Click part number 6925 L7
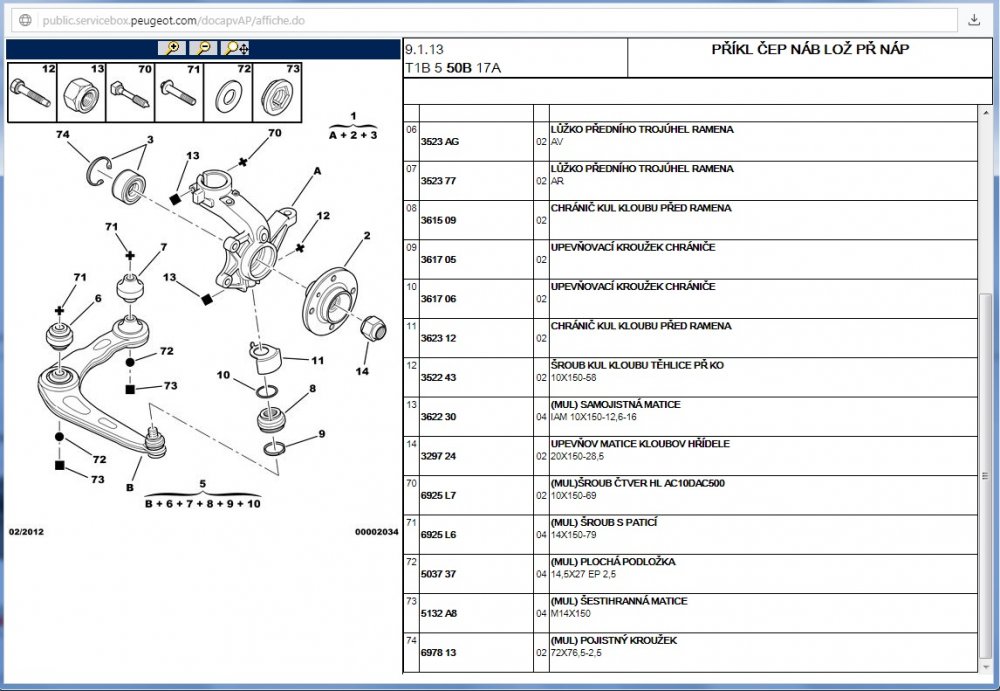Viewport: 1000px width, 691px height. tap(438, 496)
